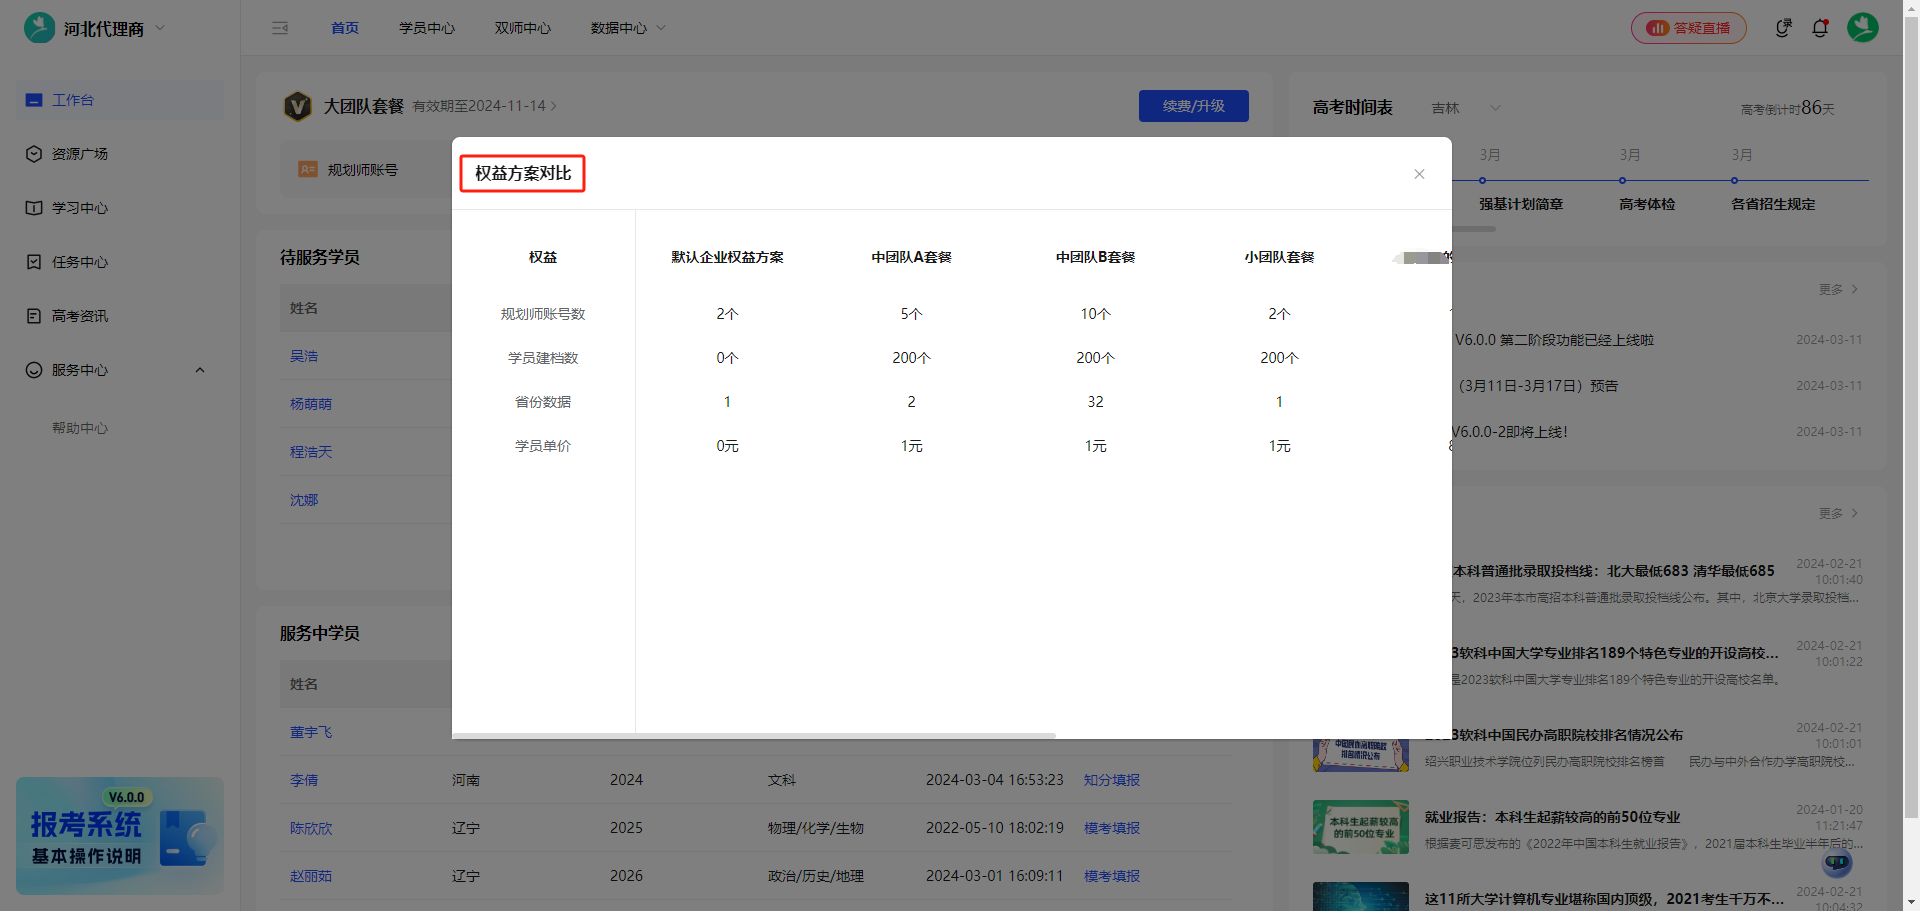Click 省份数据 value 32 for 中团队B套餐
This screenshot has width=1920, height=911.
(1095, 402)
